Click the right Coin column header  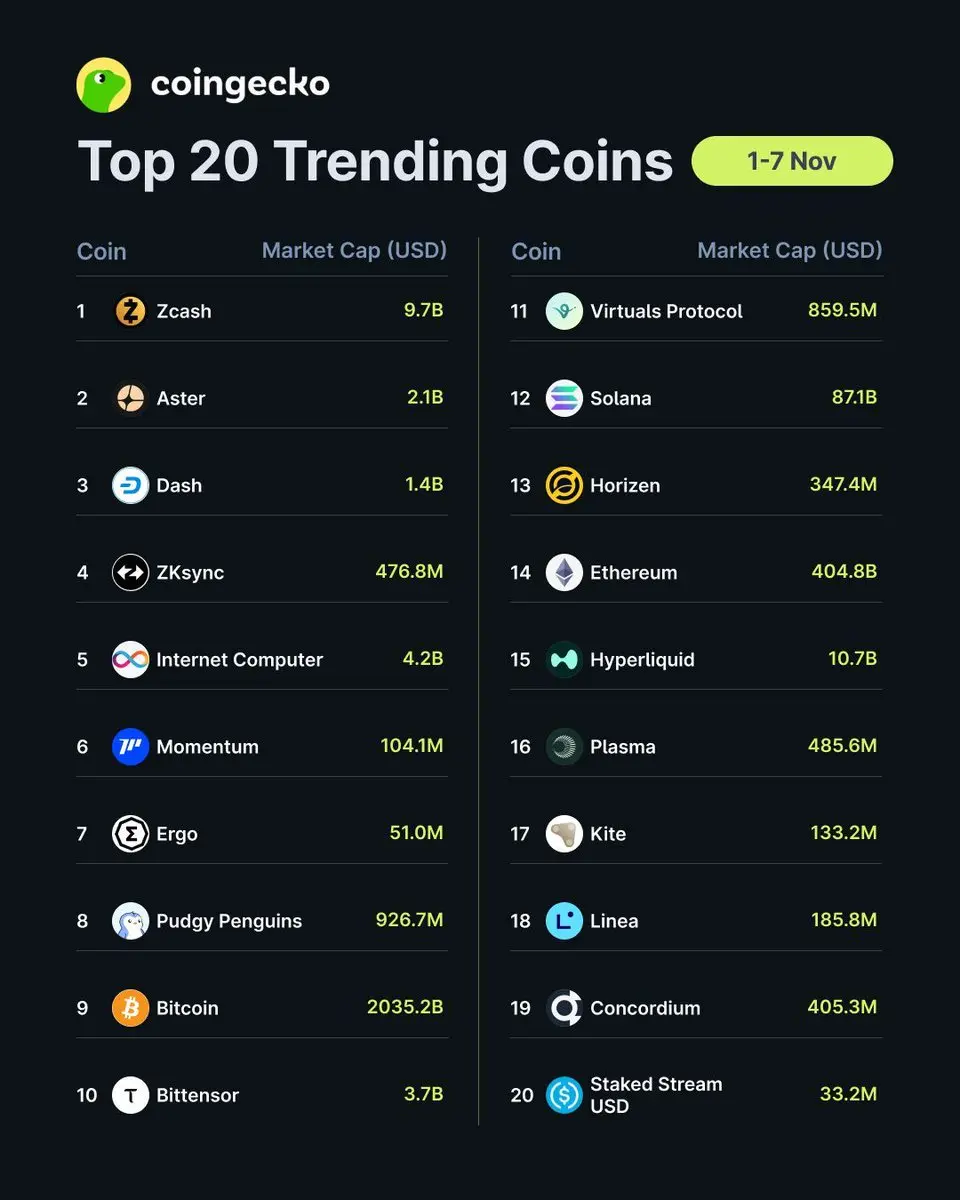coord(536,251)
